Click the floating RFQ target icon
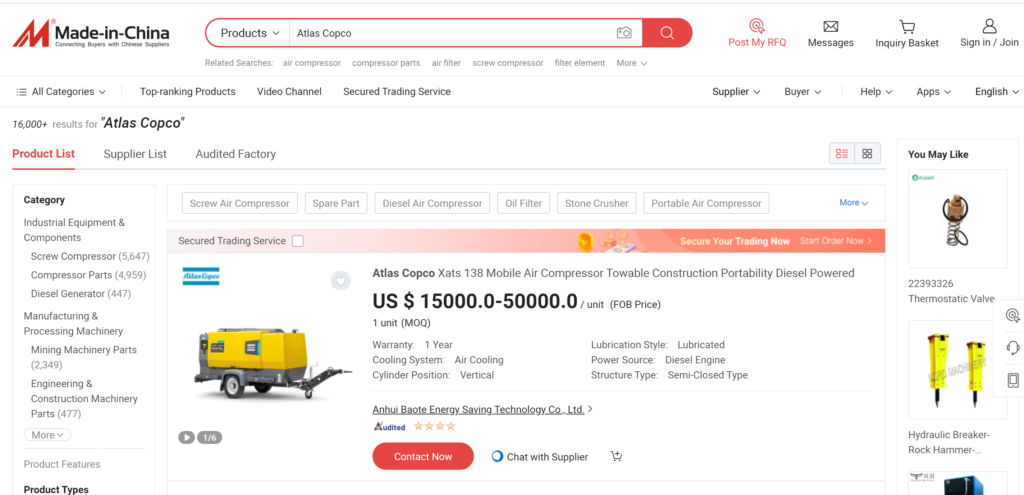Image resolution: width=1024 pixels, height=495 pixels. (x=1013, y=315)
